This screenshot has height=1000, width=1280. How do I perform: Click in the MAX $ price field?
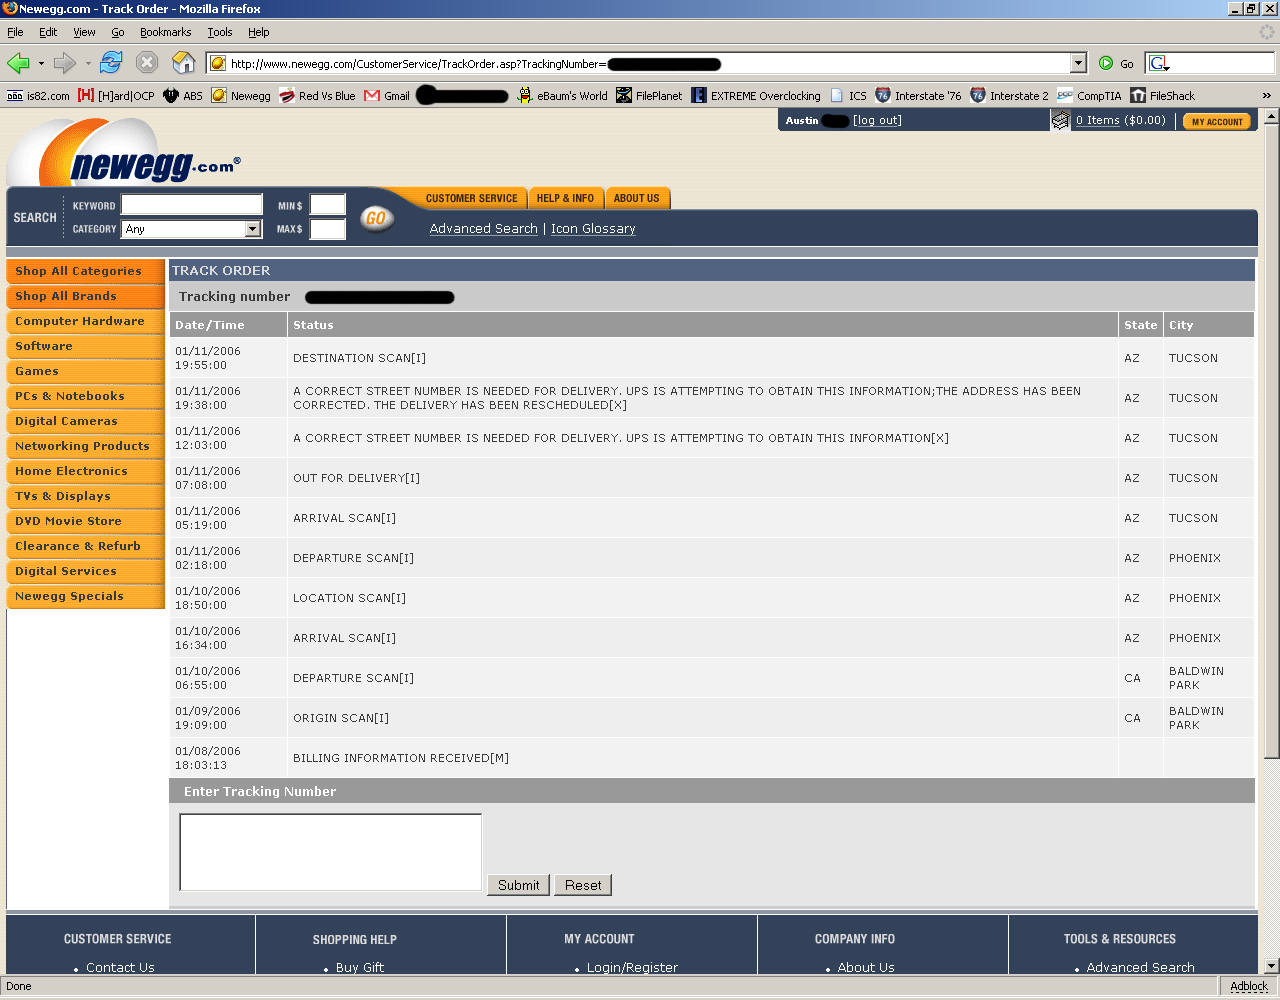point(327,229)
